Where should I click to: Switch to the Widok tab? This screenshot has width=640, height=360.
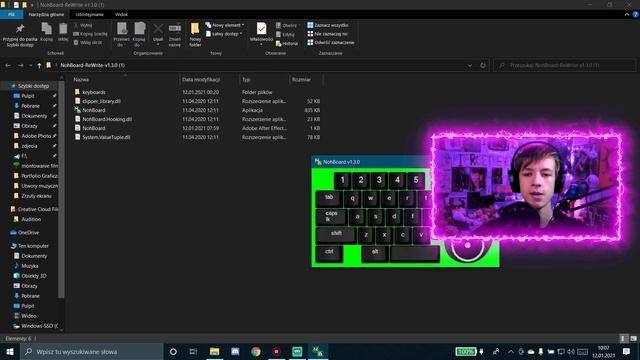(121, 14)
